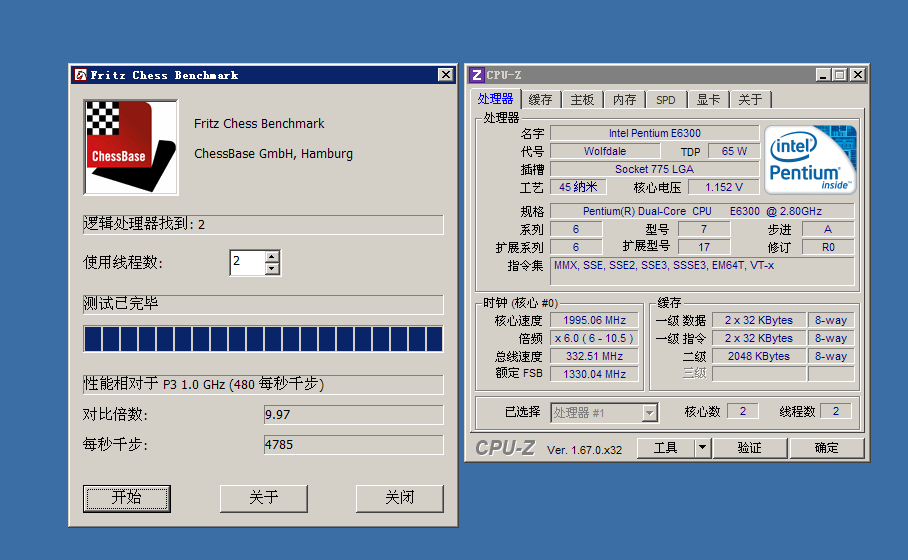
Task: Increase thread count with up spinner arrow
Action: pyautogui.click(x=272, y=256)
